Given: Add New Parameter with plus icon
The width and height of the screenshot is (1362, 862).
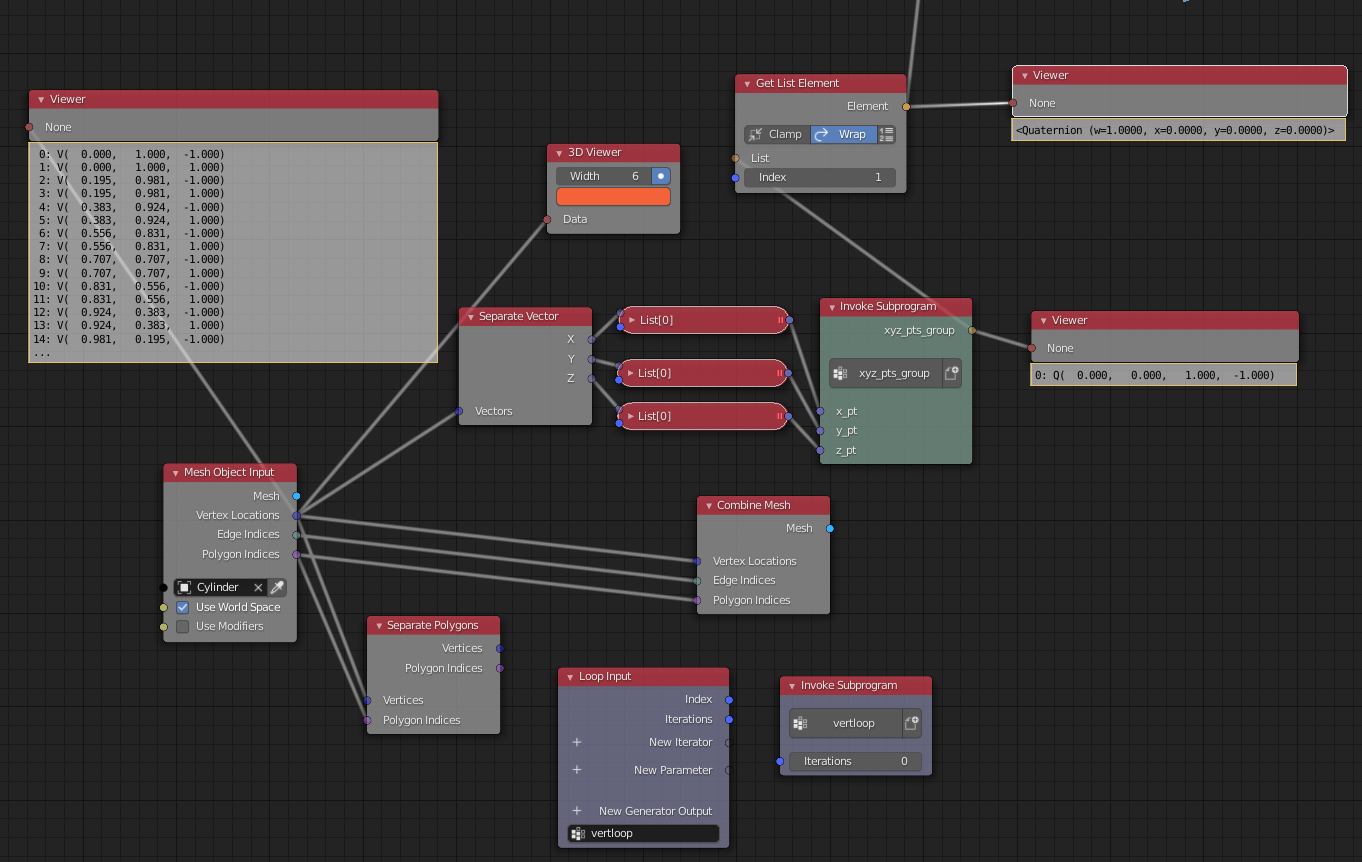Looking at the screenshot, I should (577, 770).
